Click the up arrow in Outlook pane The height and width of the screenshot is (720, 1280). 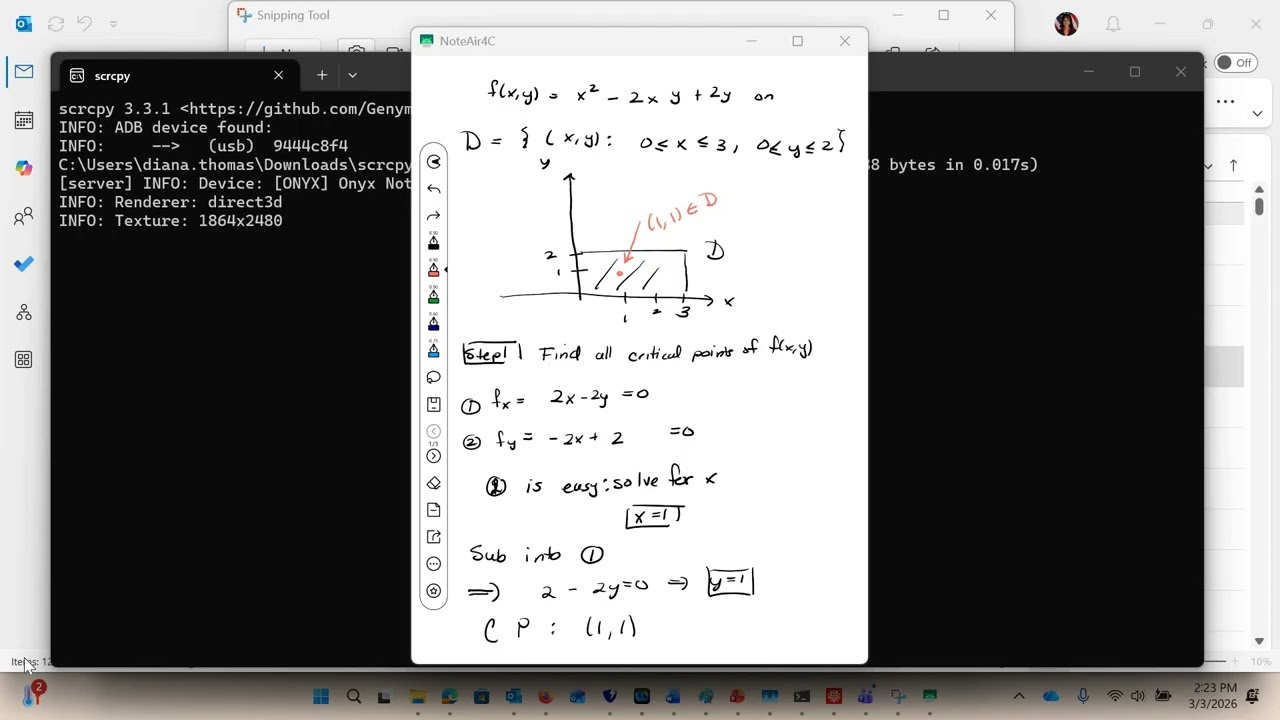click(1233, 165)
